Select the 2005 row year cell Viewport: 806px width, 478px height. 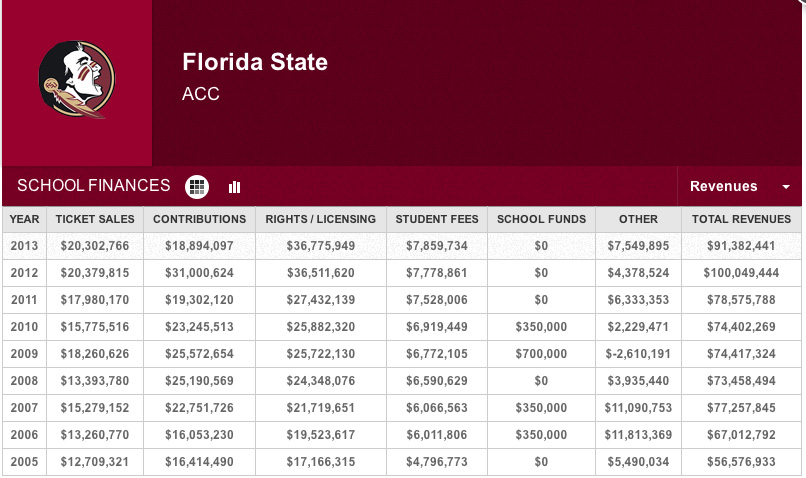pos(25,462)
